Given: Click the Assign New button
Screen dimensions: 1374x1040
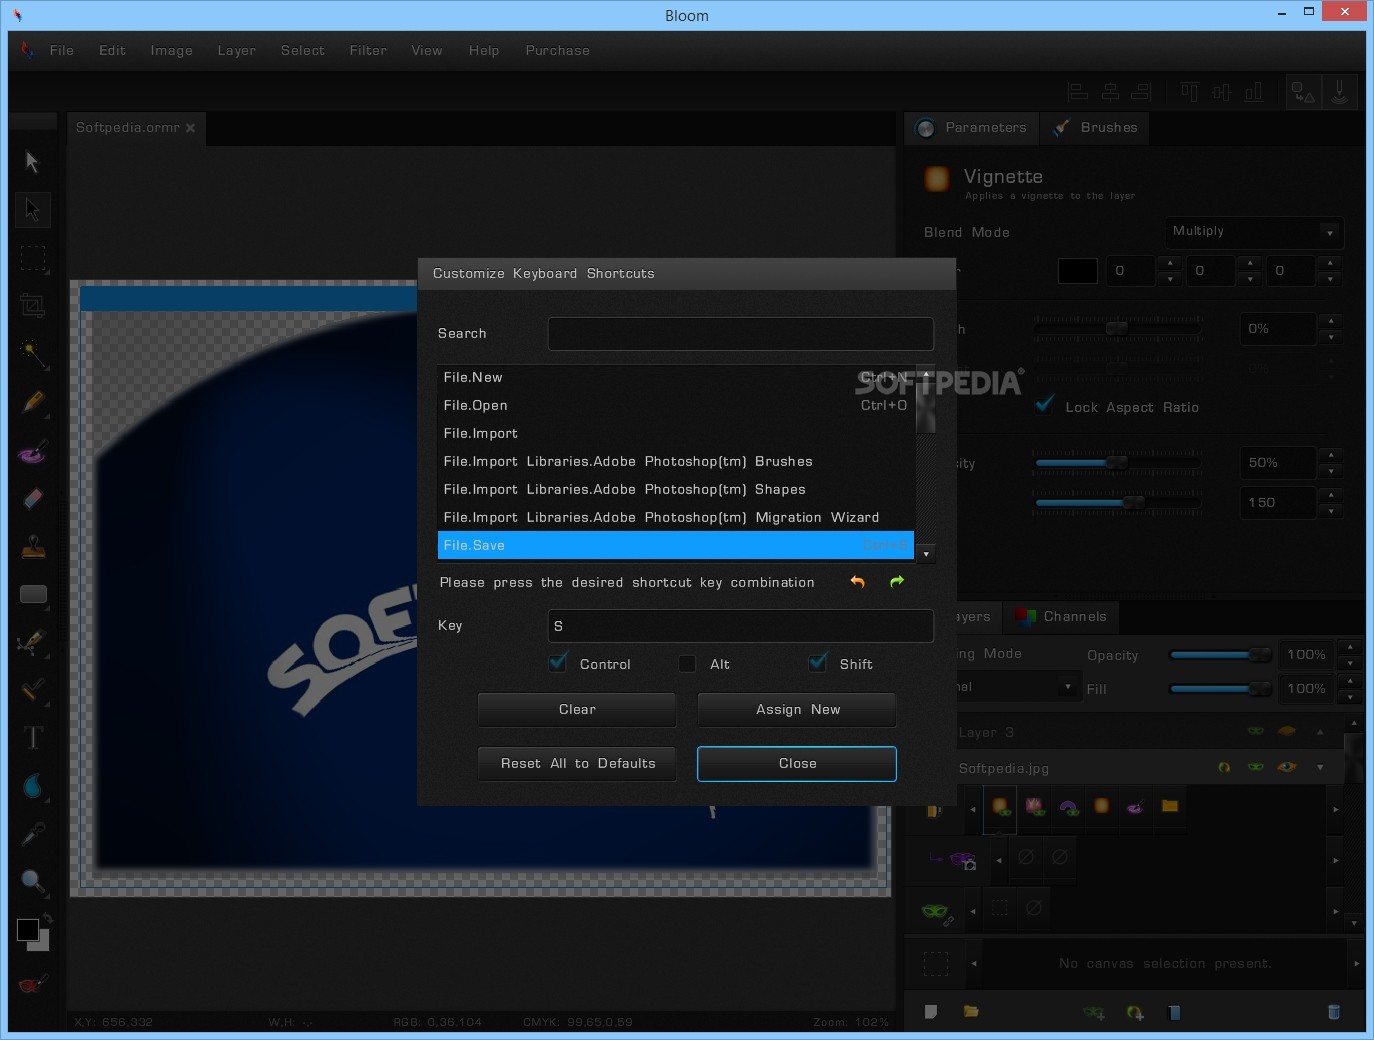Looking at the screenshot, I should (x=797, y=709).
